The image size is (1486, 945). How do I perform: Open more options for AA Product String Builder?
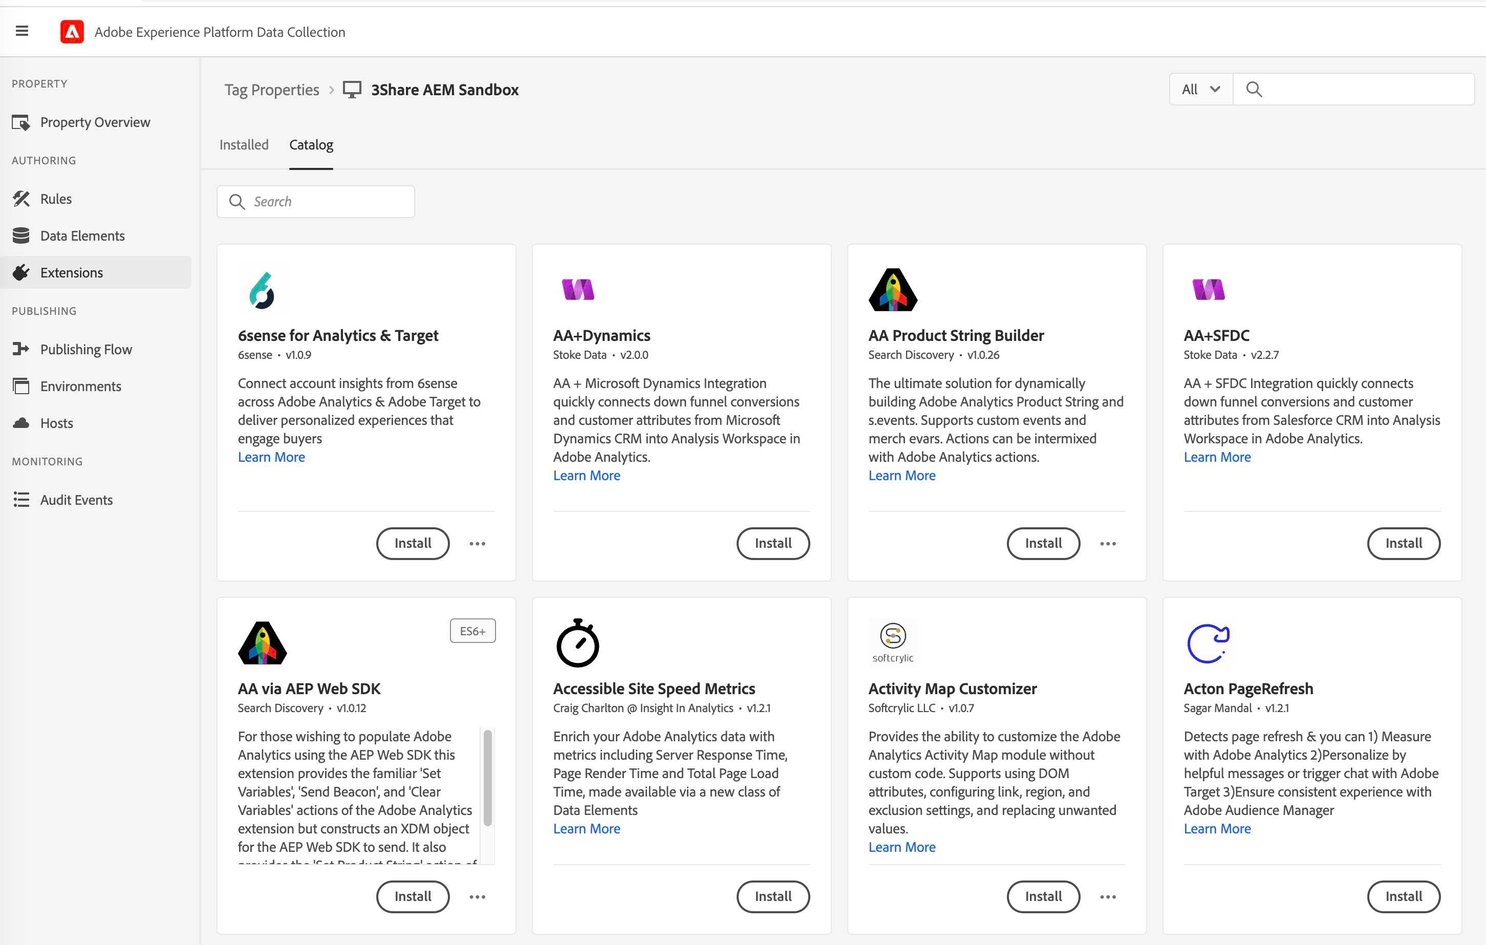tap(1107, 543)
